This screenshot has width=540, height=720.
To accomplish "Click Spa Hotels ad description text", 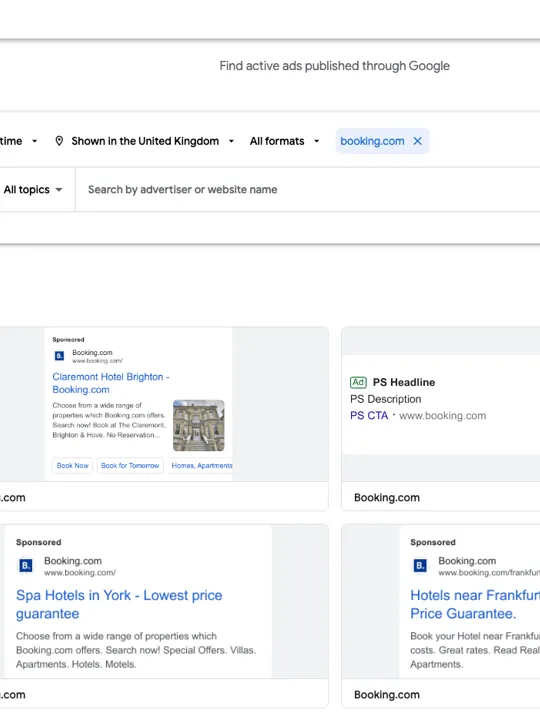I will [136, 650].
